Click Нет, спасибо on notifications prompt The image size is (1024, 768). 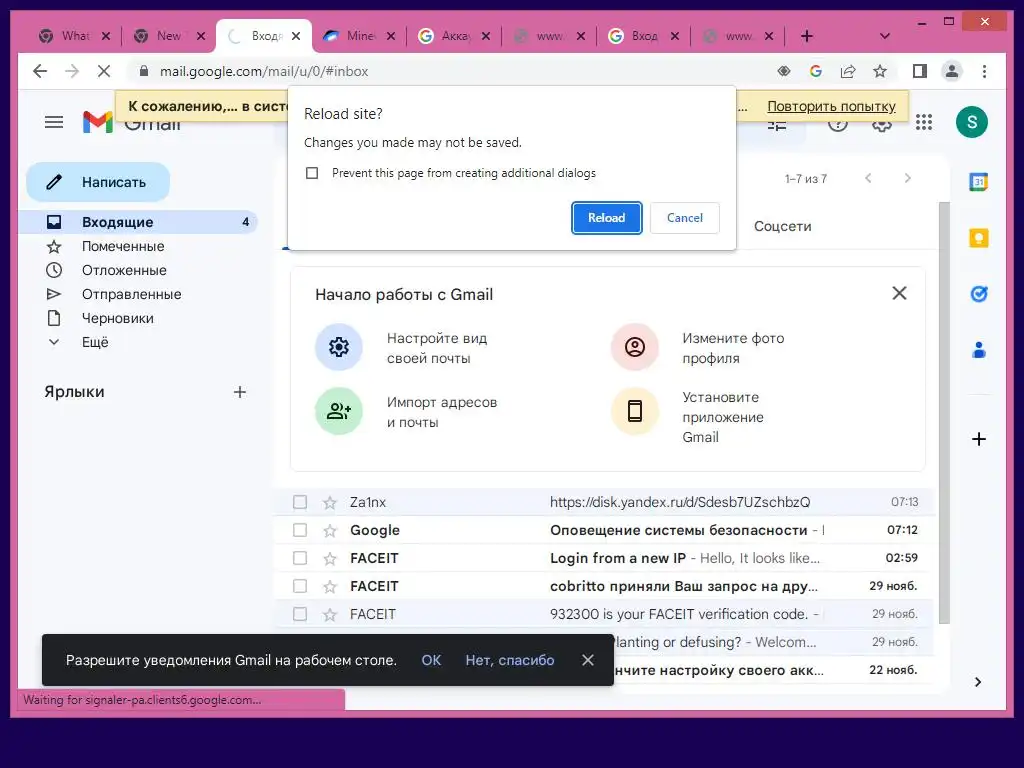coord(510,660)
